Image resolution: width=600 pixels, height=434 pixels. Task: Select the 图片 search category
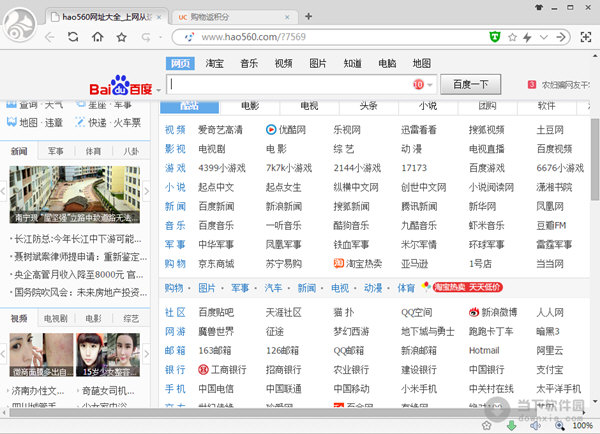tap(318, 63)
